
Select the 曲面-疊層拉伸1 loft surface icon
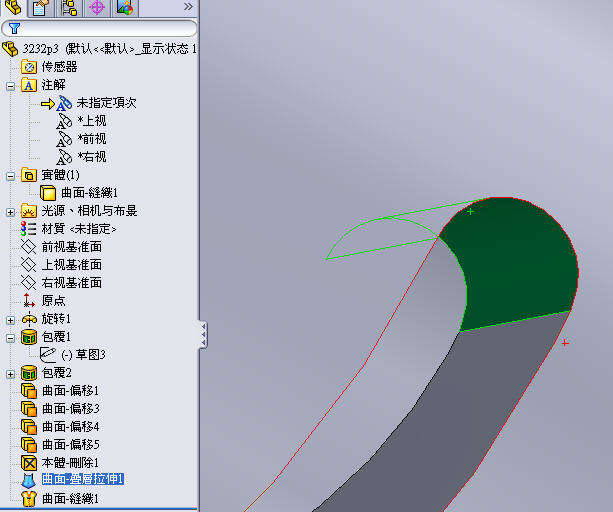(29, 481)
